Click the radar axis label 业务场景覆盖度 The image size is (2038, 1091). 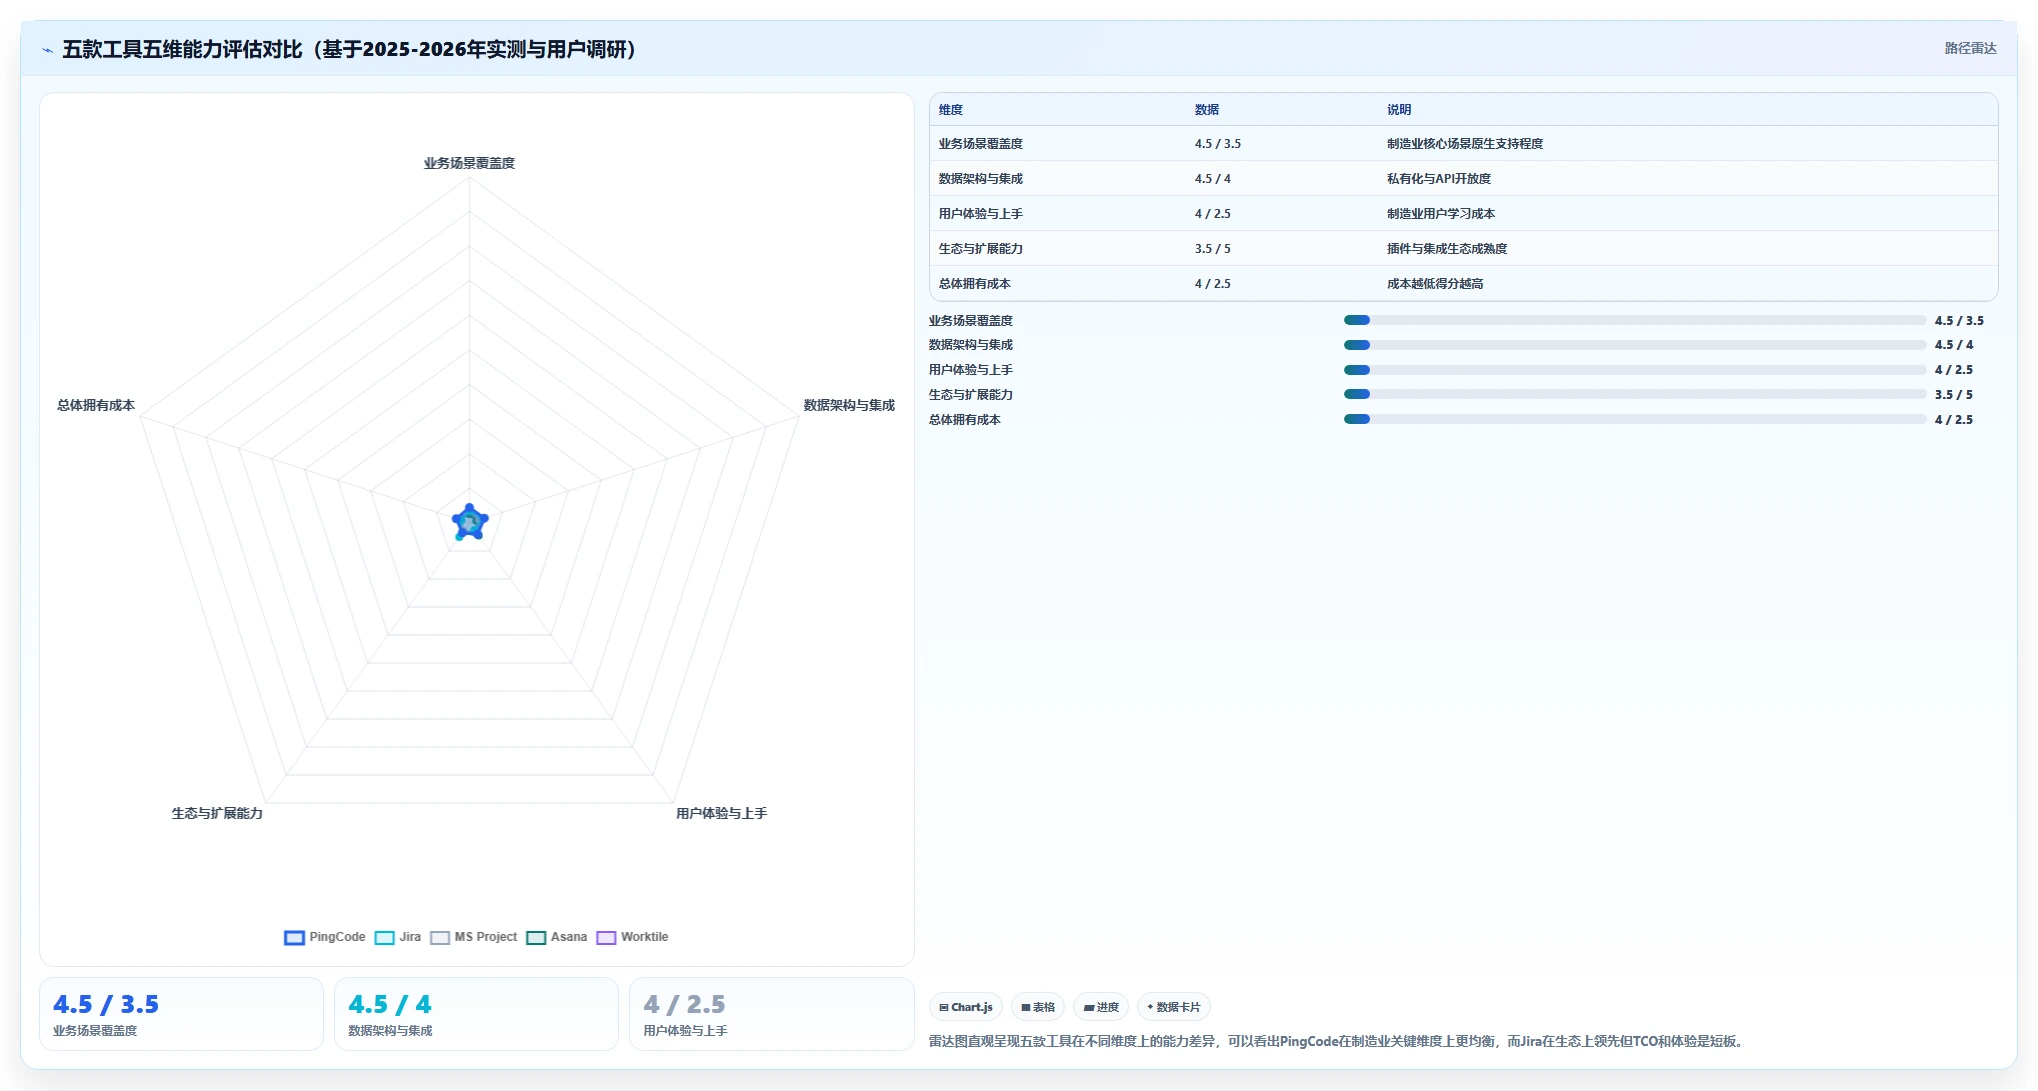coord(469,163)
